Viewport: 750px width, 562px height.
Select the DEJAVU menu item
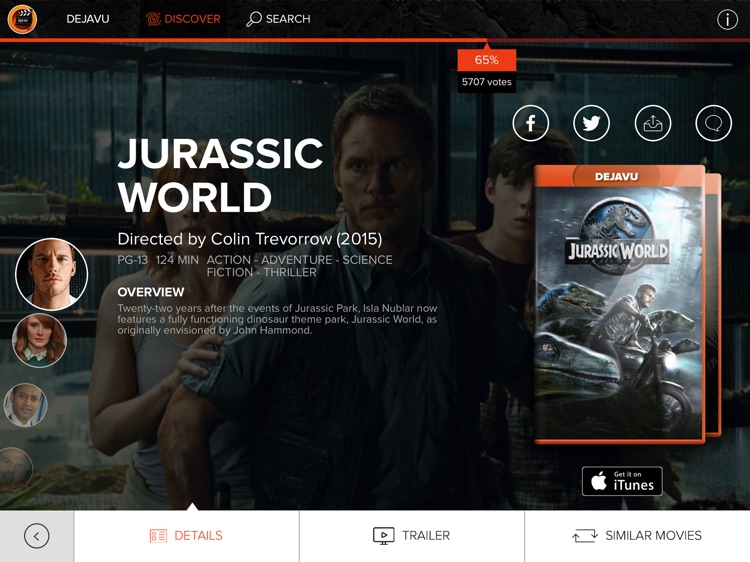point(88,19)
